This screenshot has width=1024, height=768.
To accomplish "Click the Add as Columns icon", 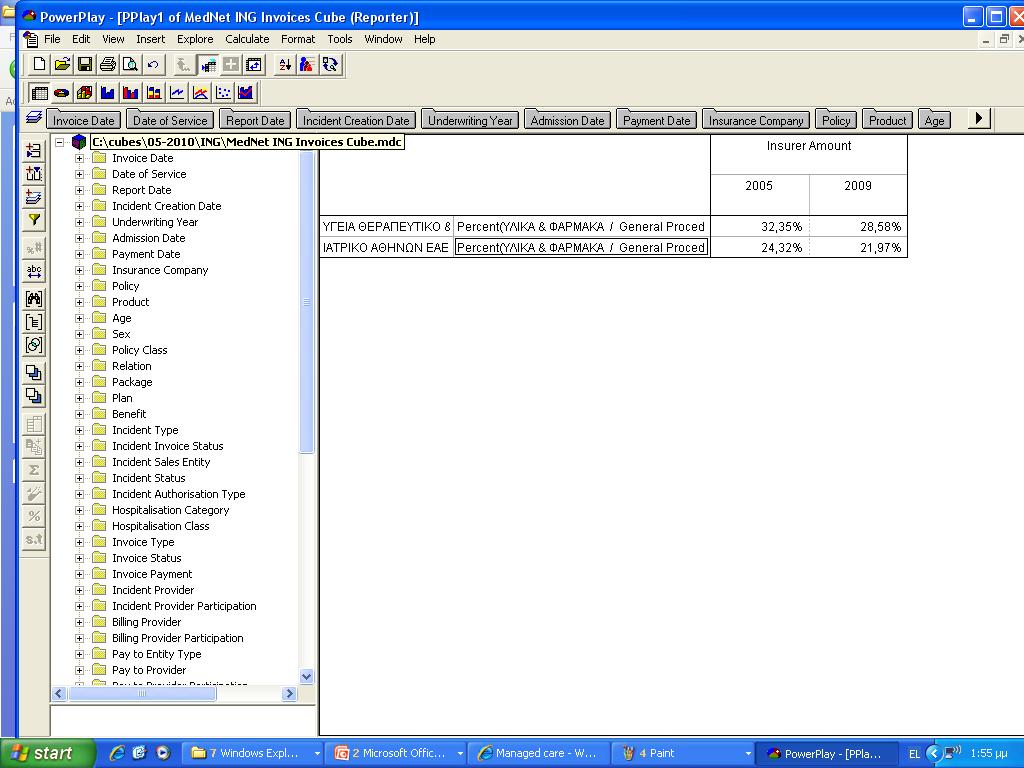I will [34, 174].
